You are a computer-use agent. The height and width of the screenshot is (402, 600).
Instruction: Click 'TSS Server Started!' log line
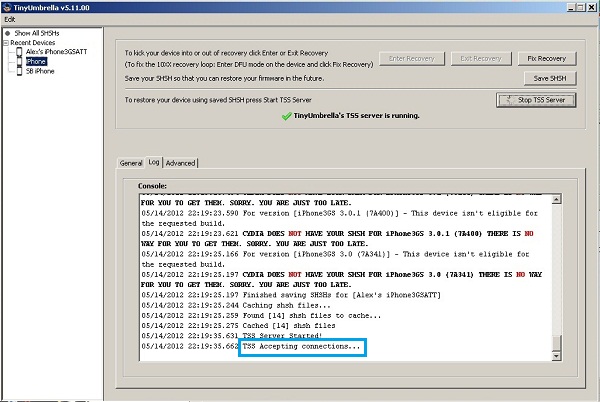click(282, 336)
